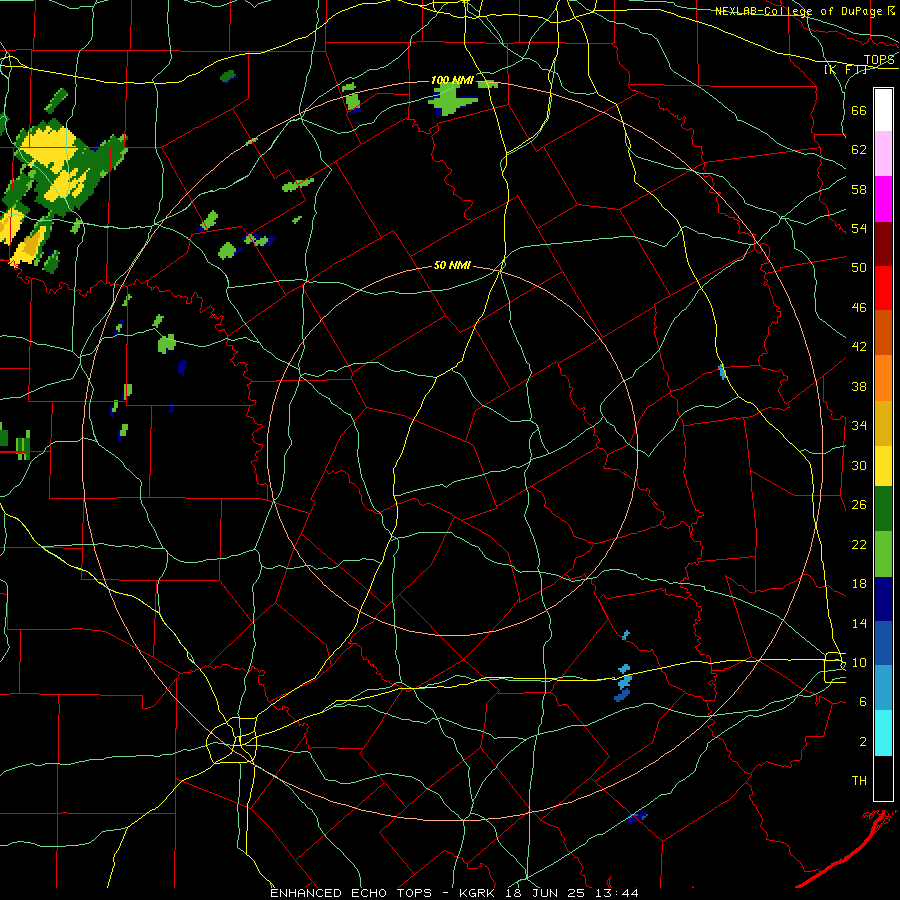
Task: Select the maroon legend color block
Action: pyautogui.click(x=883, y=243)
